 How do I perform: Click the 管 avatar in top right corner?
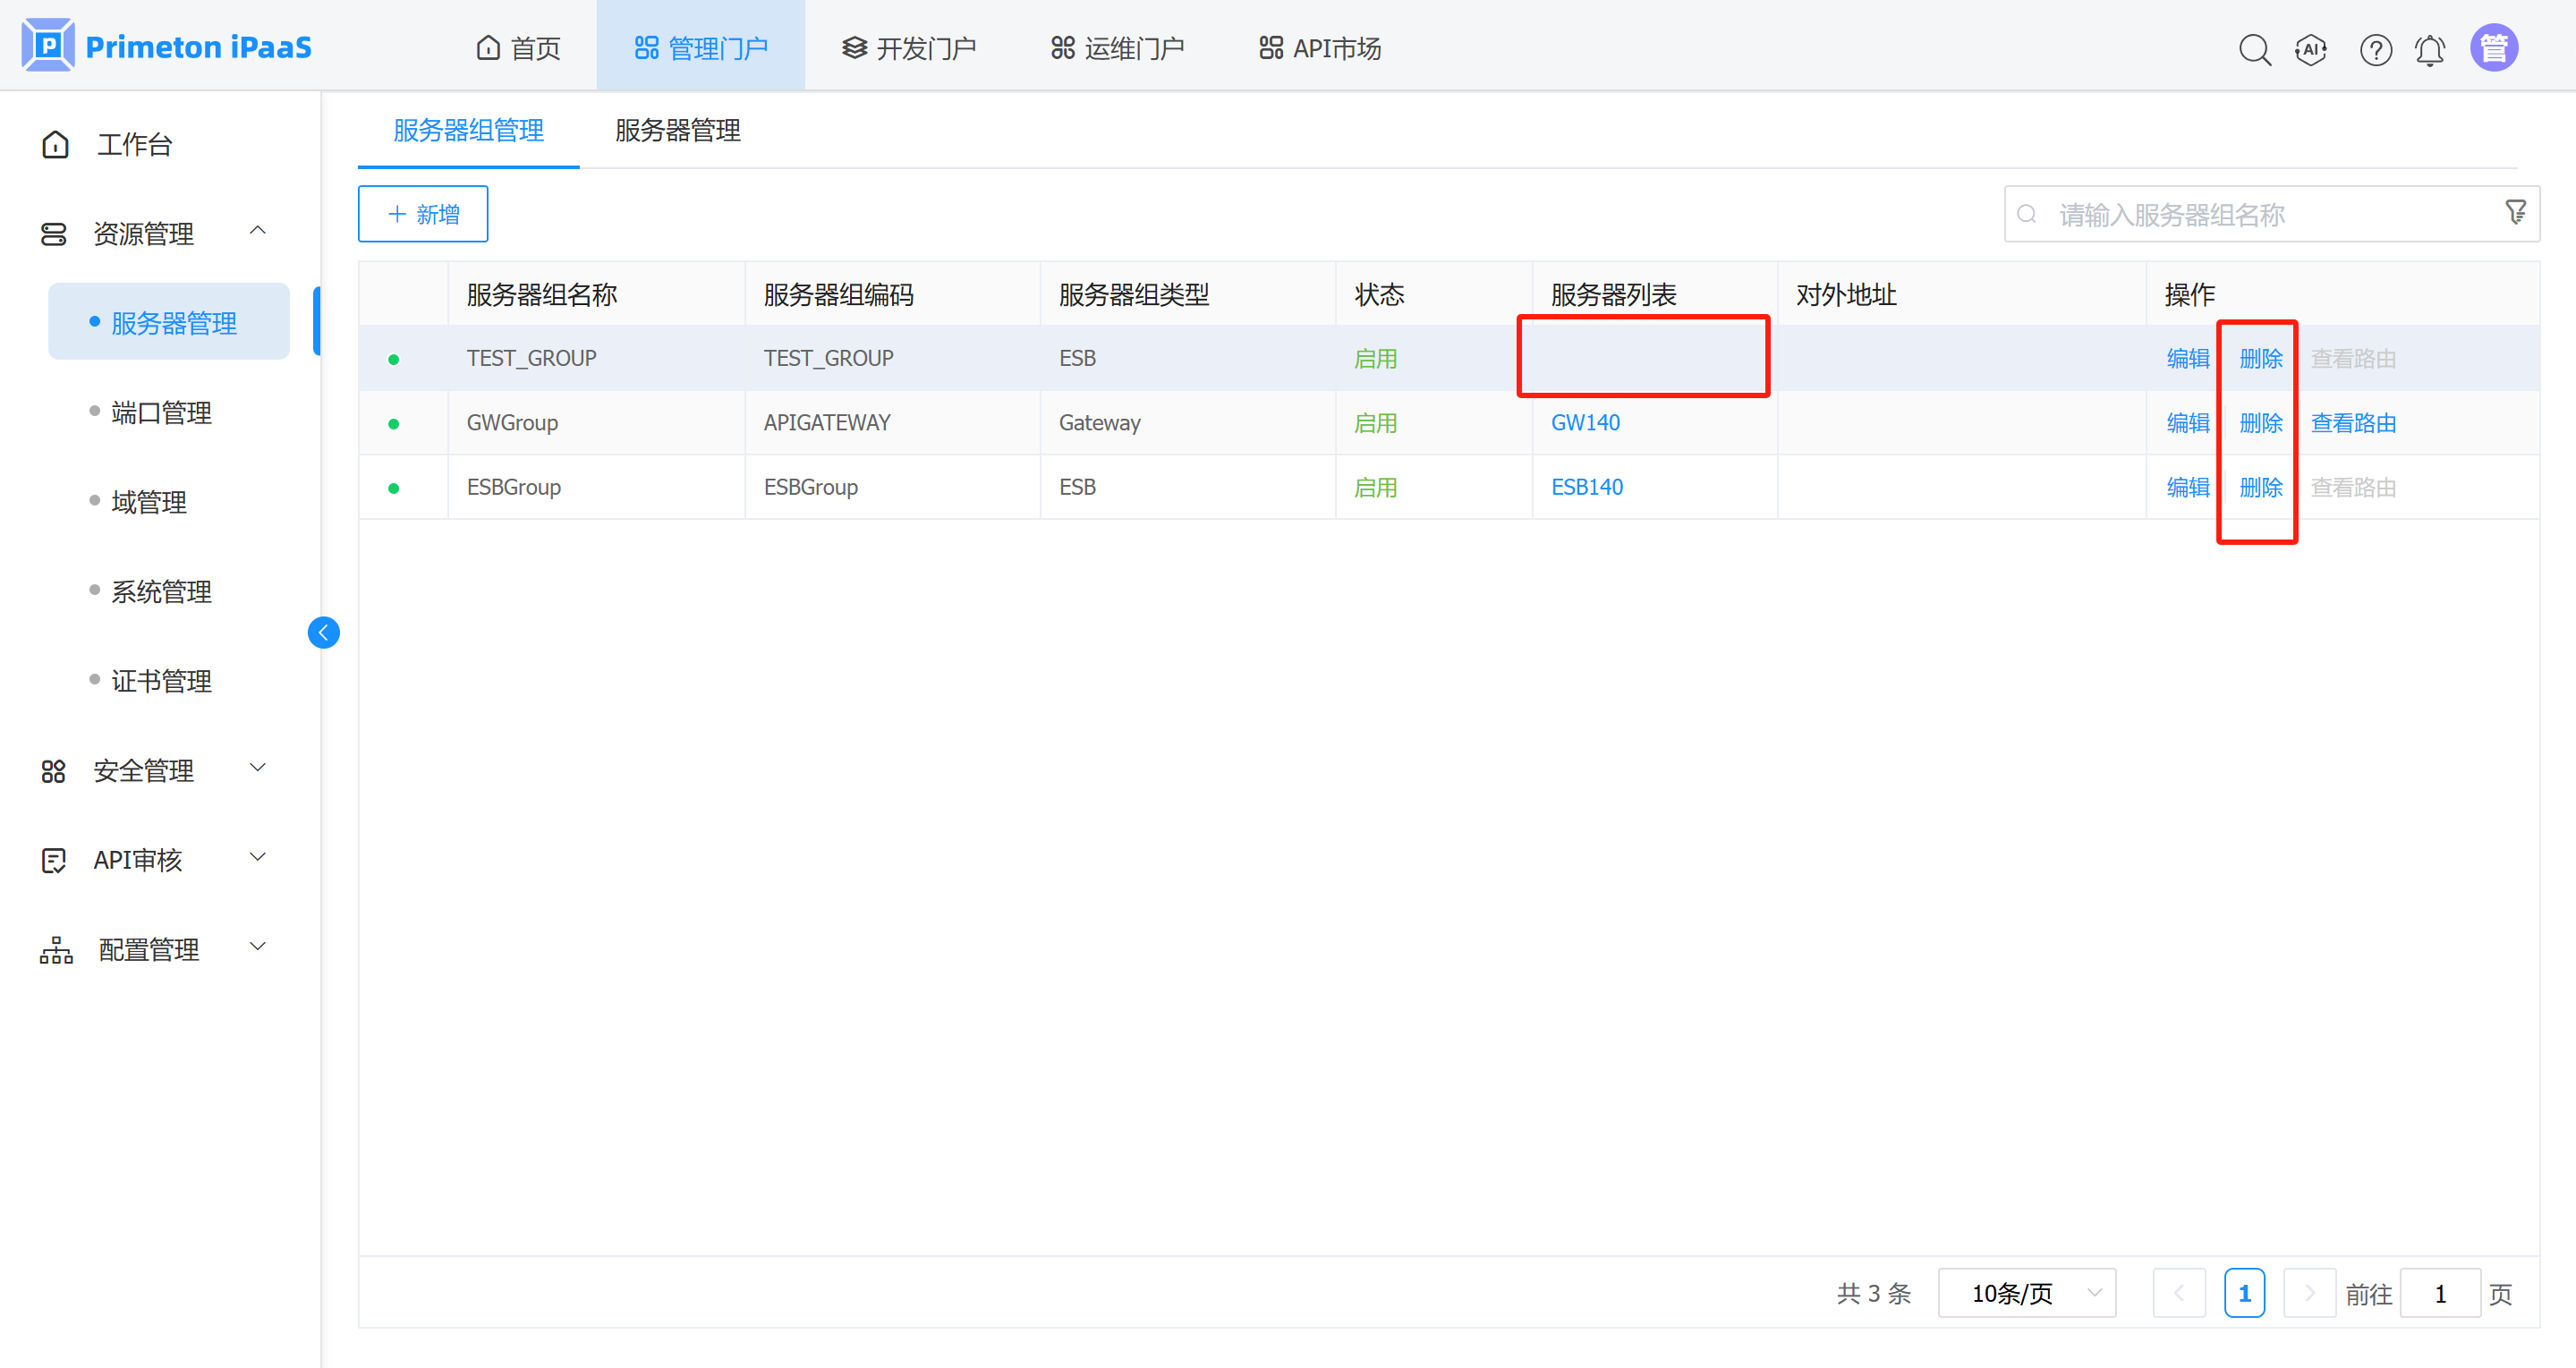coord(2494,46)
